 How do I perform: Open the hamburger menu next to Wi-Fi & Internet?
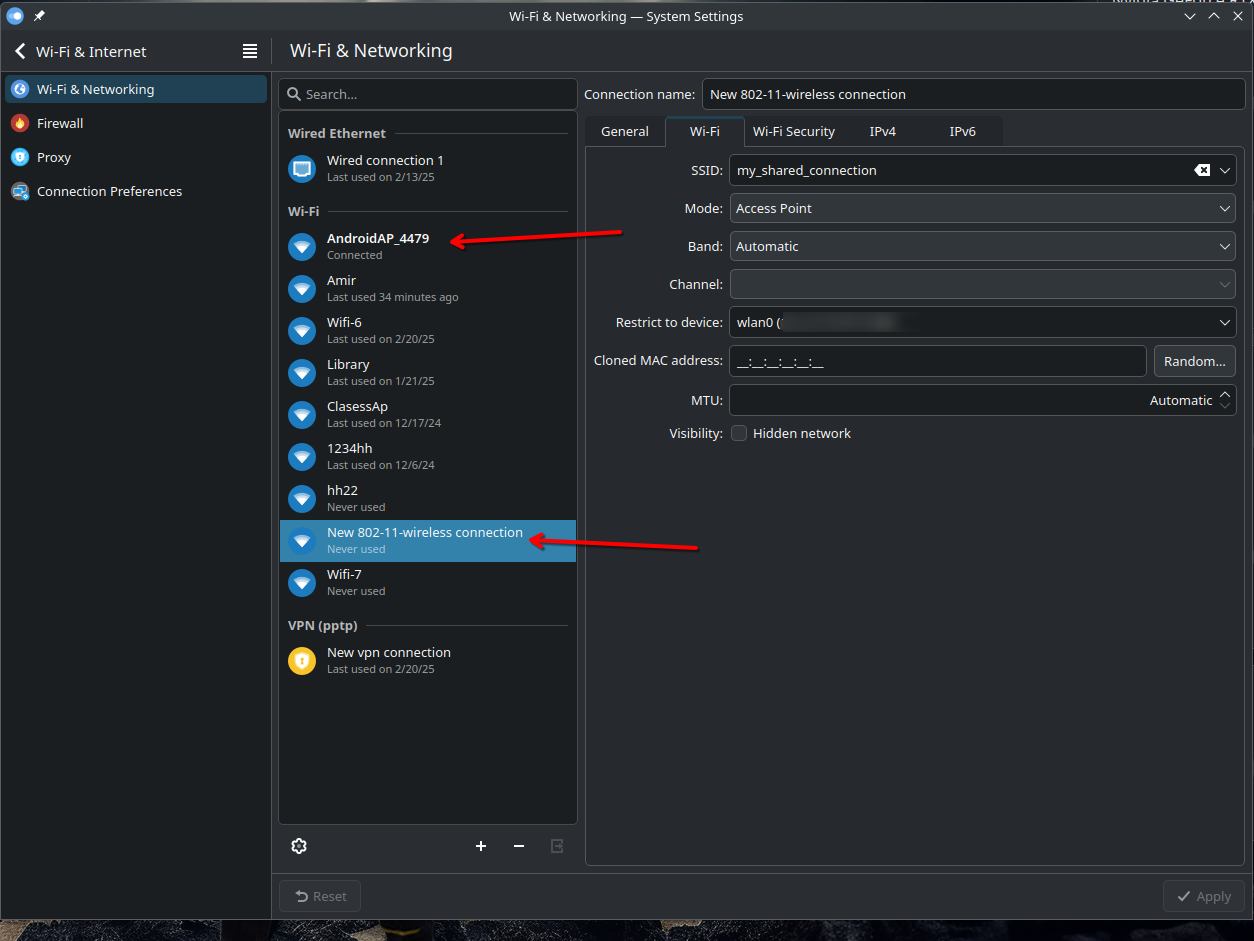[250, 51]
